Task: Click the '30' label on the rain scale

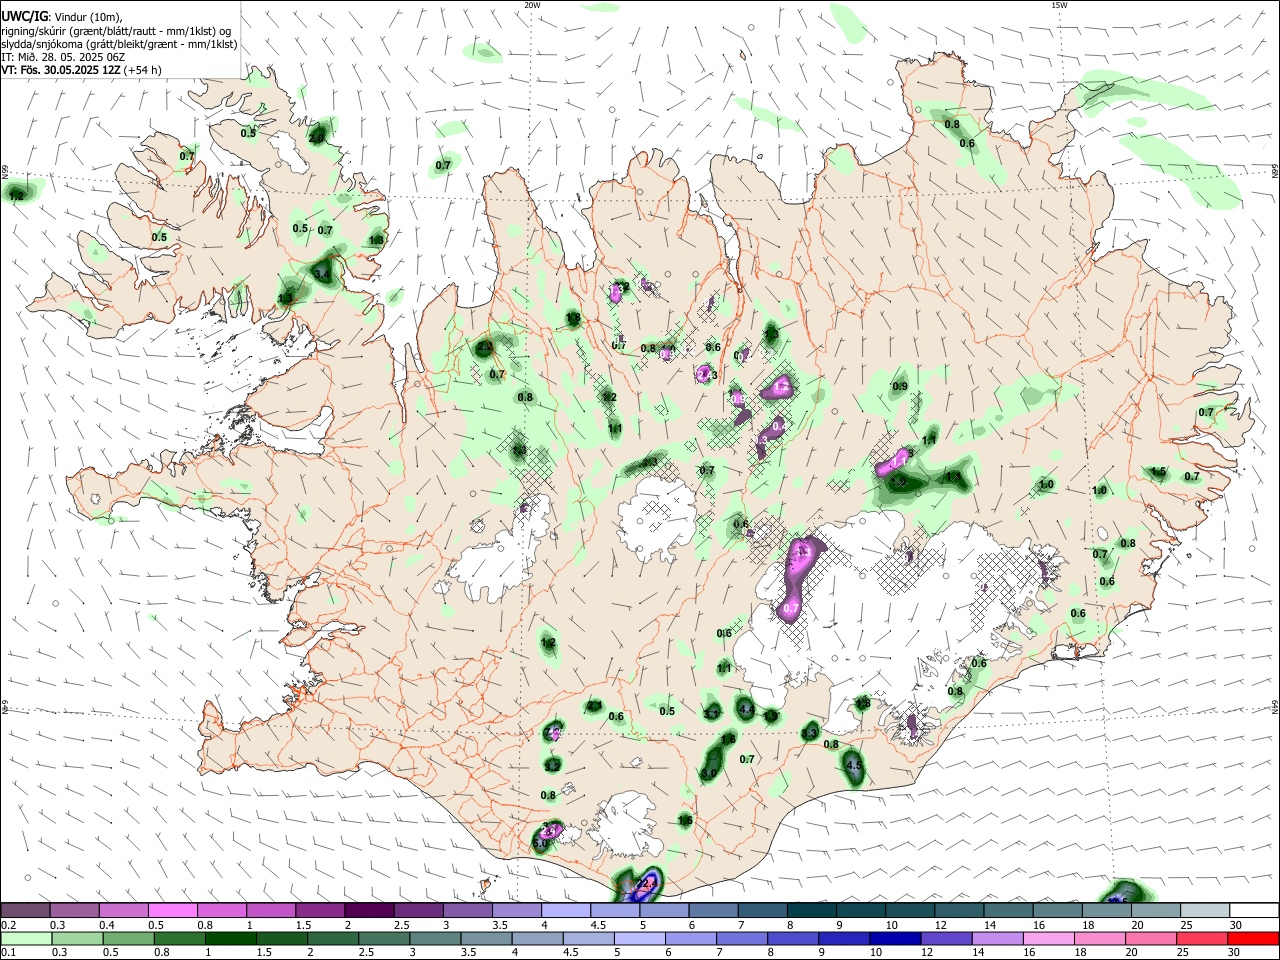Action: (1234, 952)
